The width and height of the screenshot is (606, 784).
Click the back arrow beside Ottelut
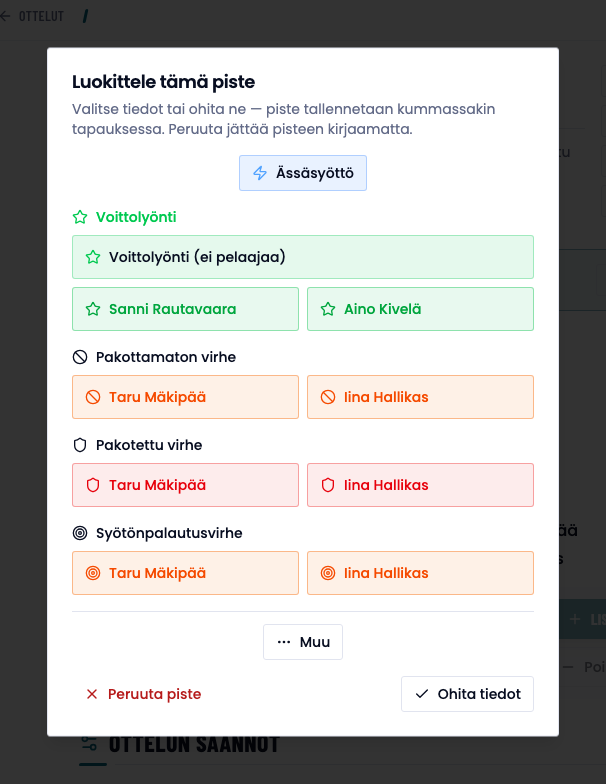click(6, 16)
